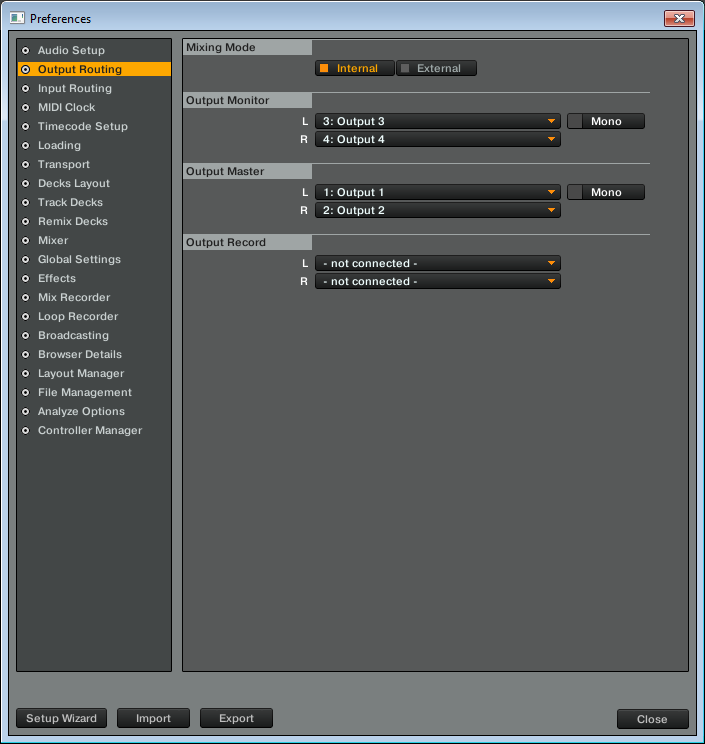The width and height of the screenshot is (705, 744).
Task: Go to Input Routing settings
Action: click(94, 88)
